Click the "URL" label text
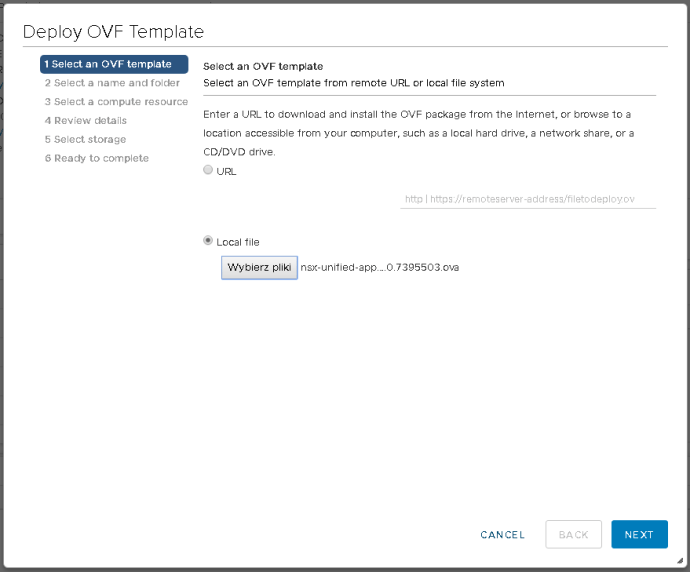This screenshot has width=690, height=572. (226, 172)
